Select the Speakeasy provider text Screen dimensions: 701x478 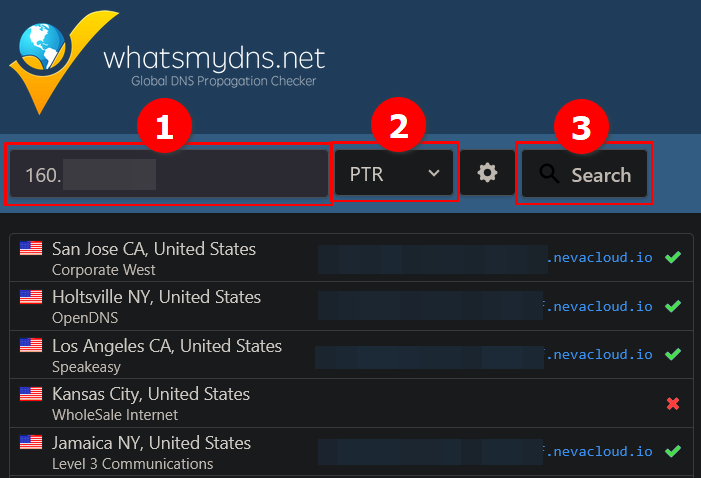coord(86,367)
